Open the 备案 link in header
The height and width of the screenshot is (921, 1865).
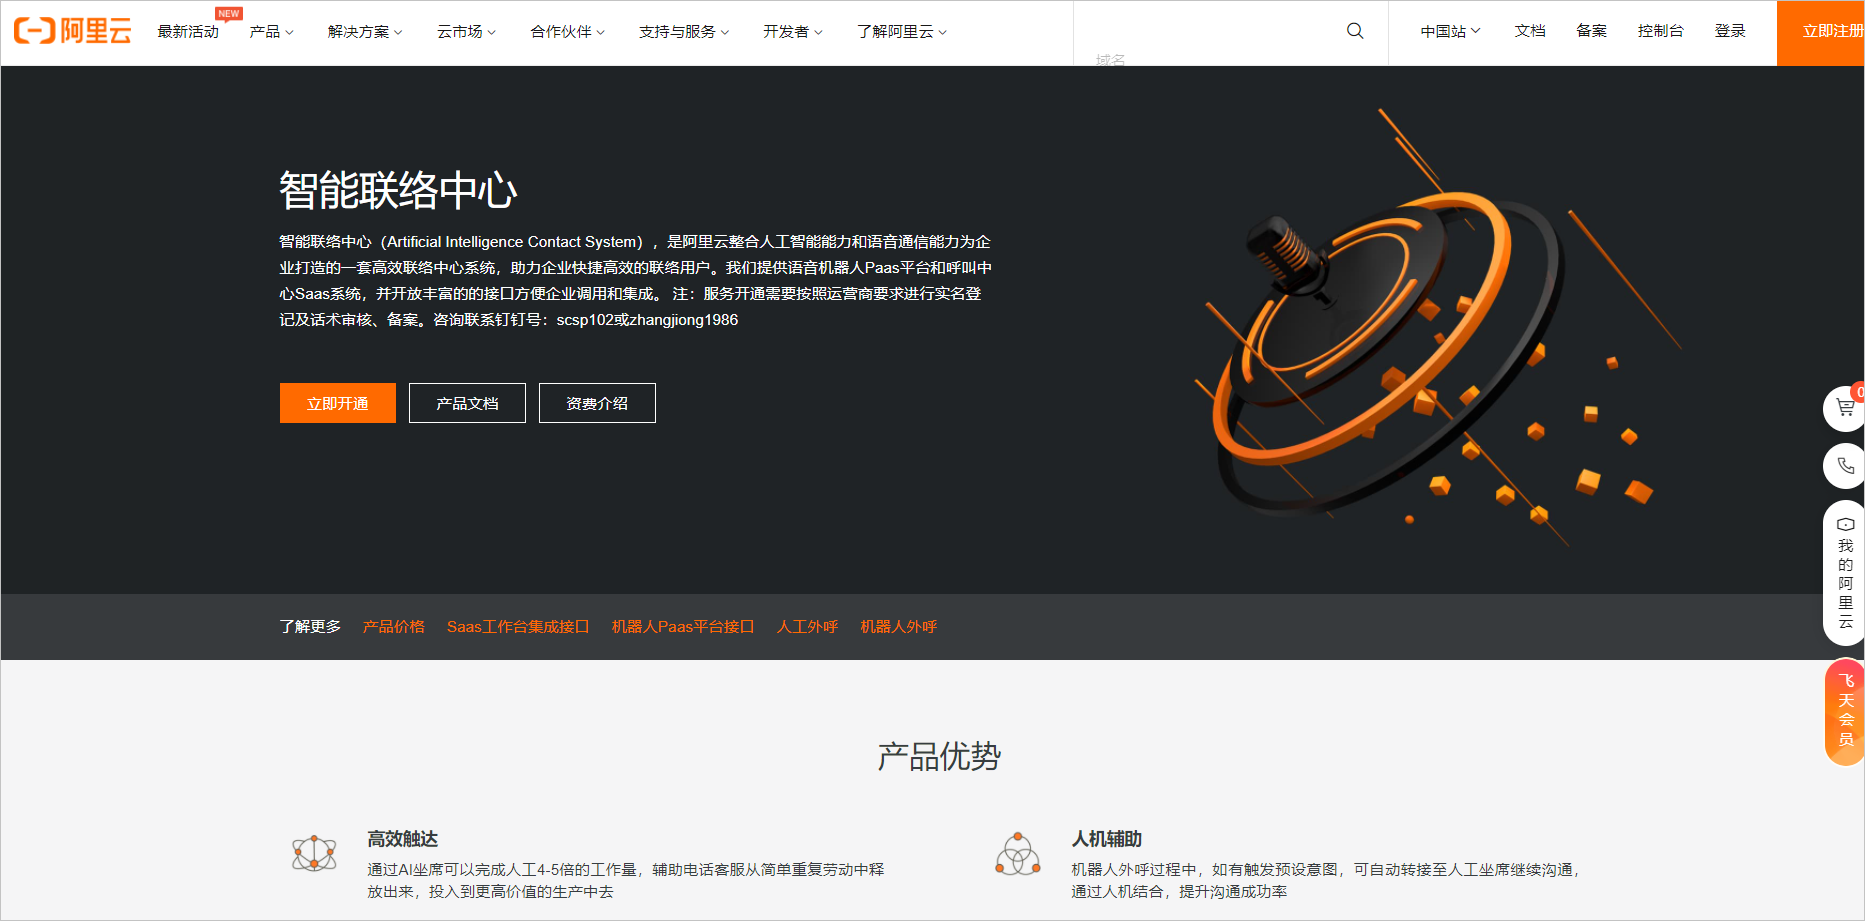(x=1591, y=31)
